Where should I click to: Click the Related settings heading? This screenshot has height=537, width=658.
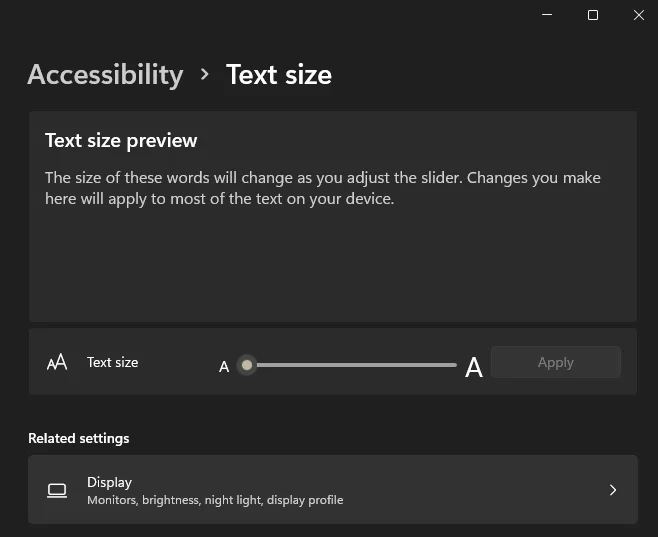pyautogui.click(x=79, y=438)
